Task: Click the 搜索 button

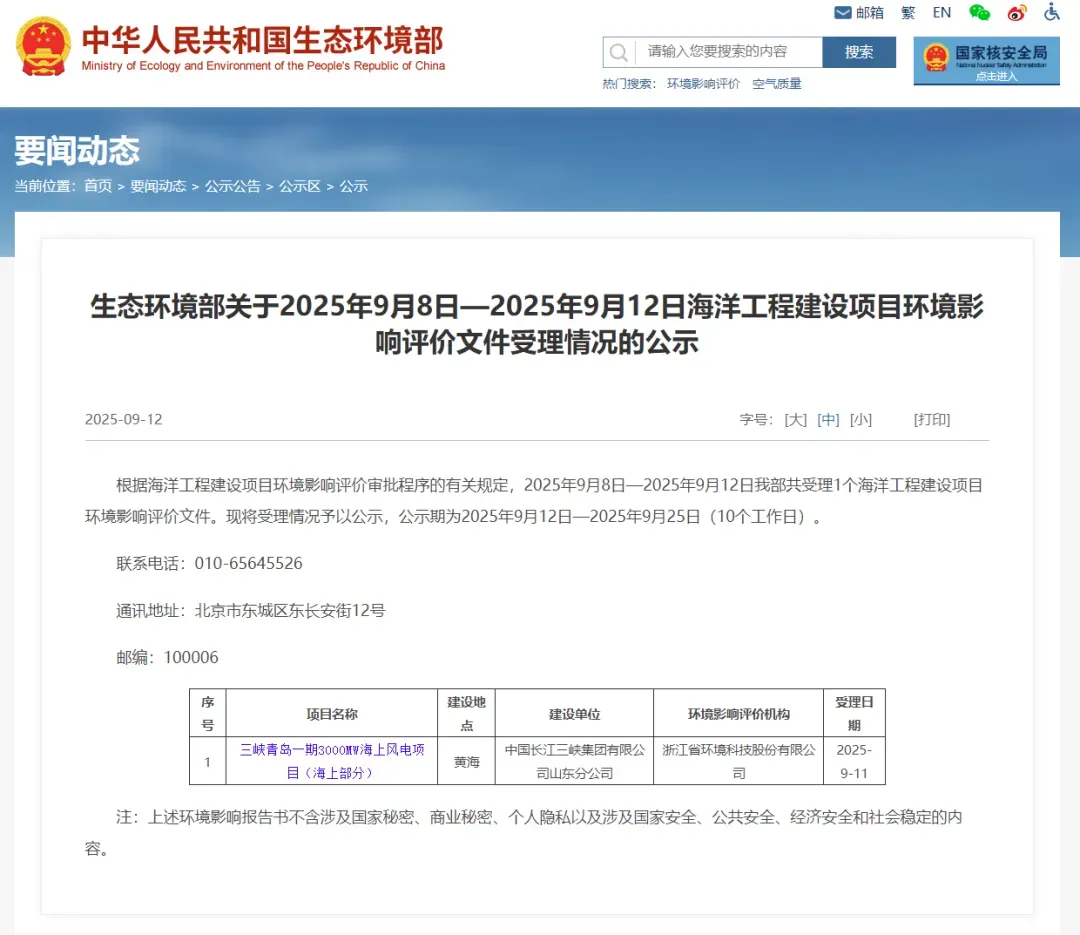Action: pos(859,52)
